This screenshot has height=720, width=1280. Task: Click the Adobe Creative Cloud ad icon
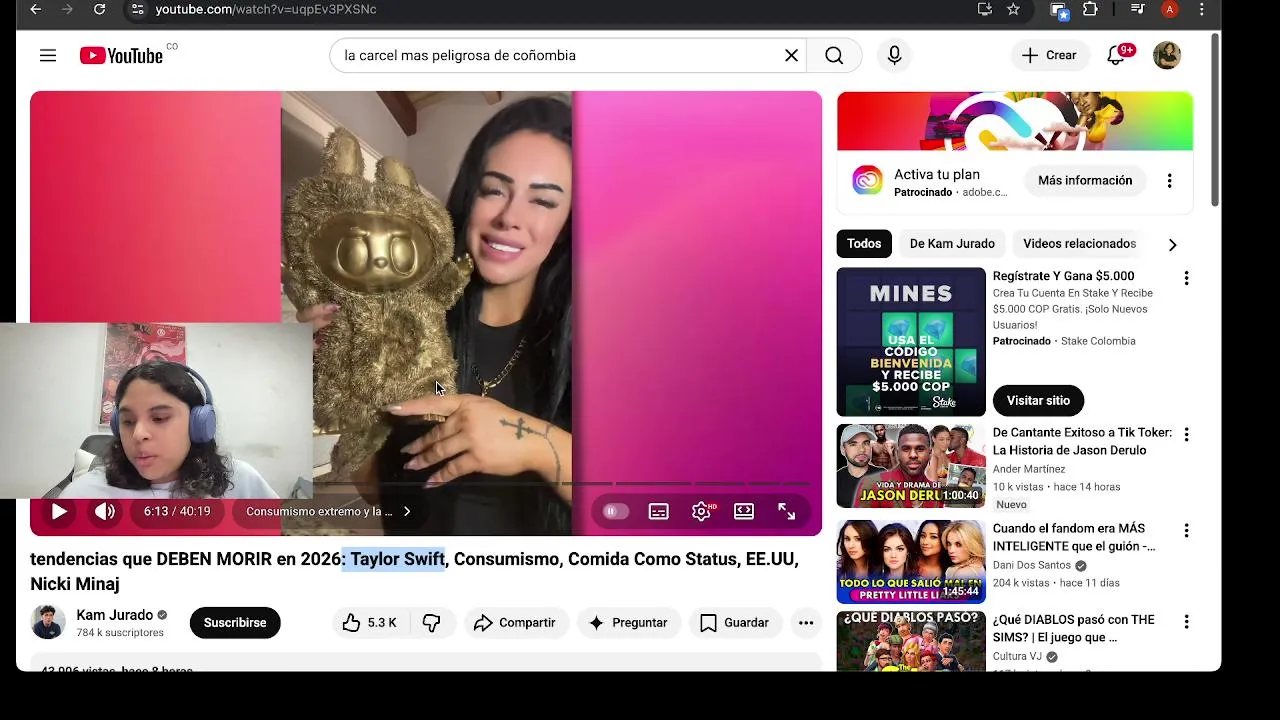(867, 181)
